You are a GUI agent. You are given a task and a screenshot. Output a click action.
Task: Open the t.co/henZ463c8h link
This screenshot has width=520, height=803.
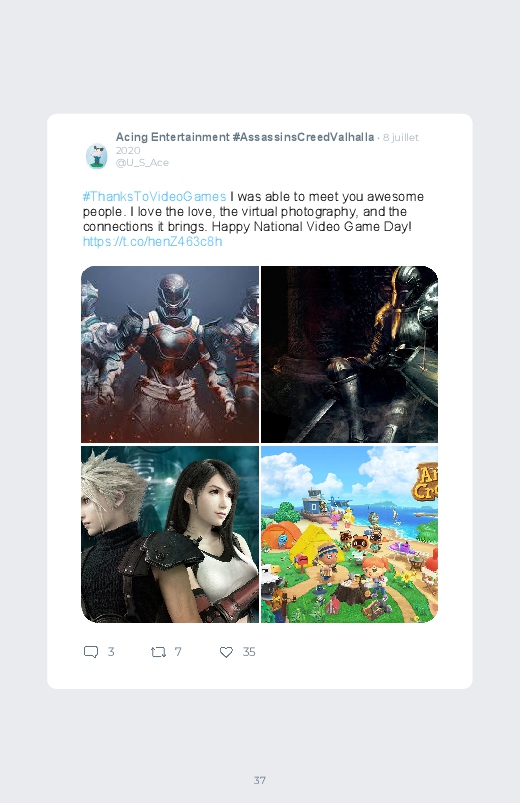[x=153, y=242]
